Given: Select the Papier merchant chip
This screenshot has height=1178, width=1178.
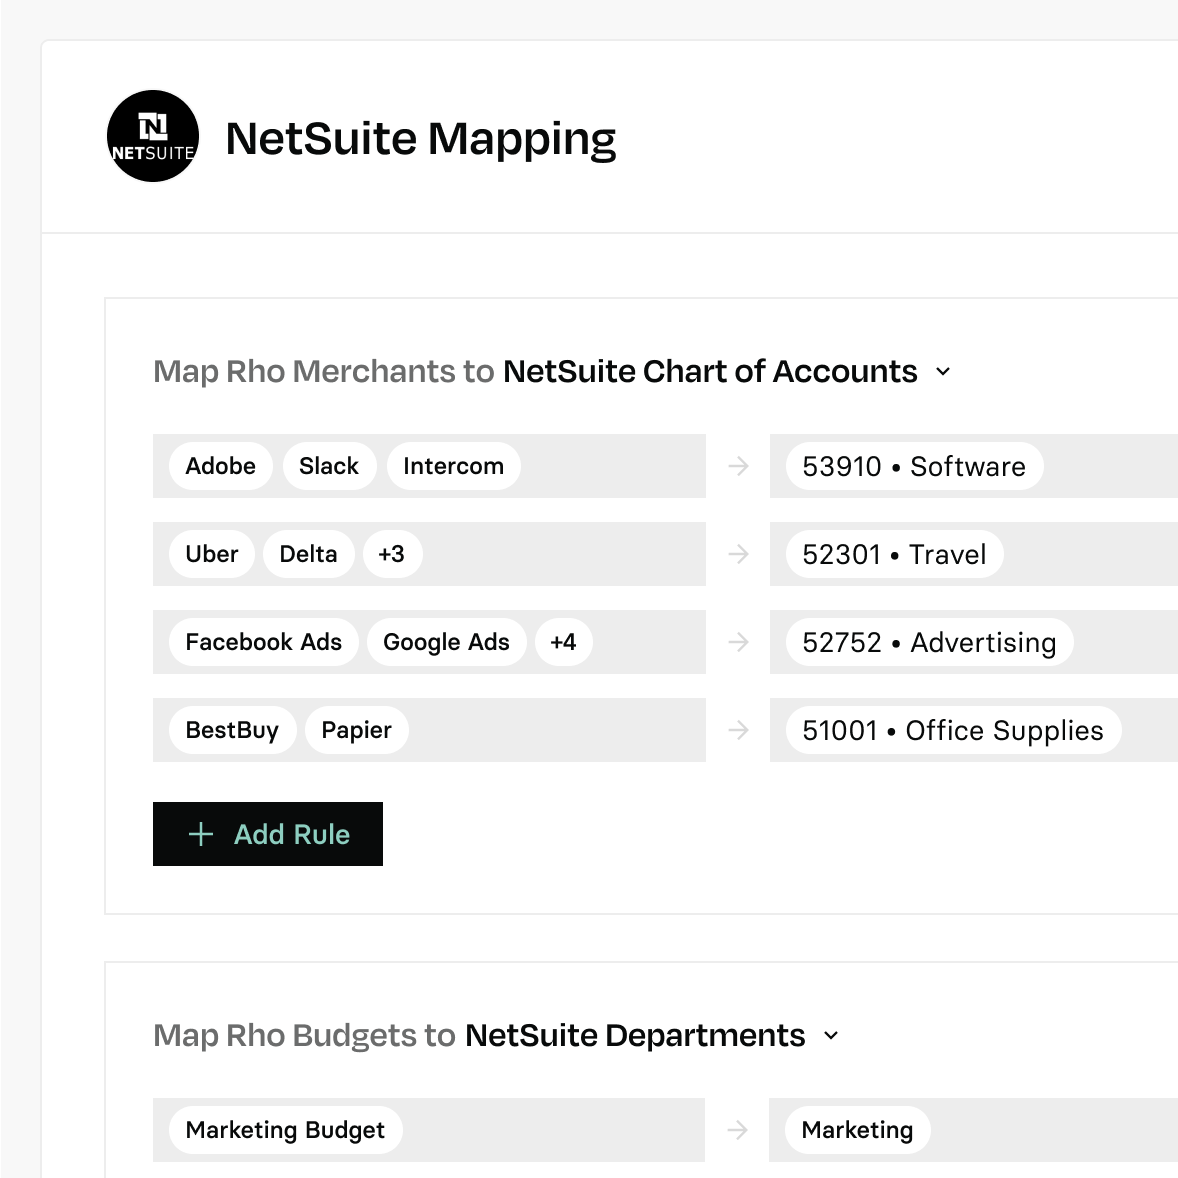Looking at the screenshot, I should click(x=357, y=729).
